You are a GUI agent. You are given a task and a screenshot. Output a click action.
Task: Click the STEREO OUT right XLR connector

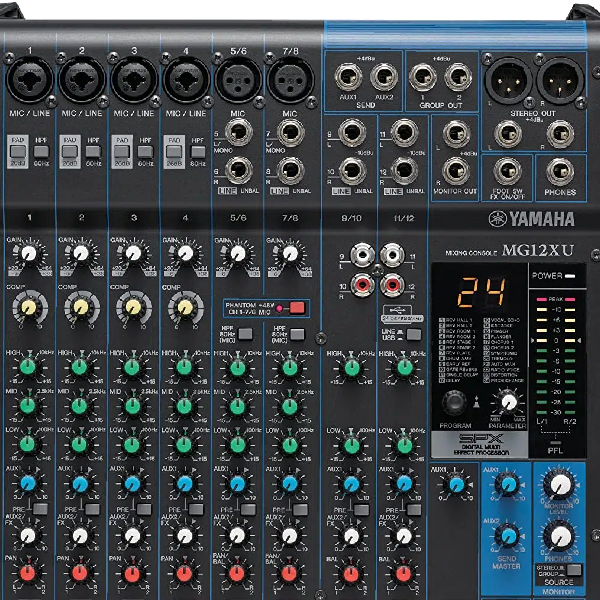click(x=560, y=81)
